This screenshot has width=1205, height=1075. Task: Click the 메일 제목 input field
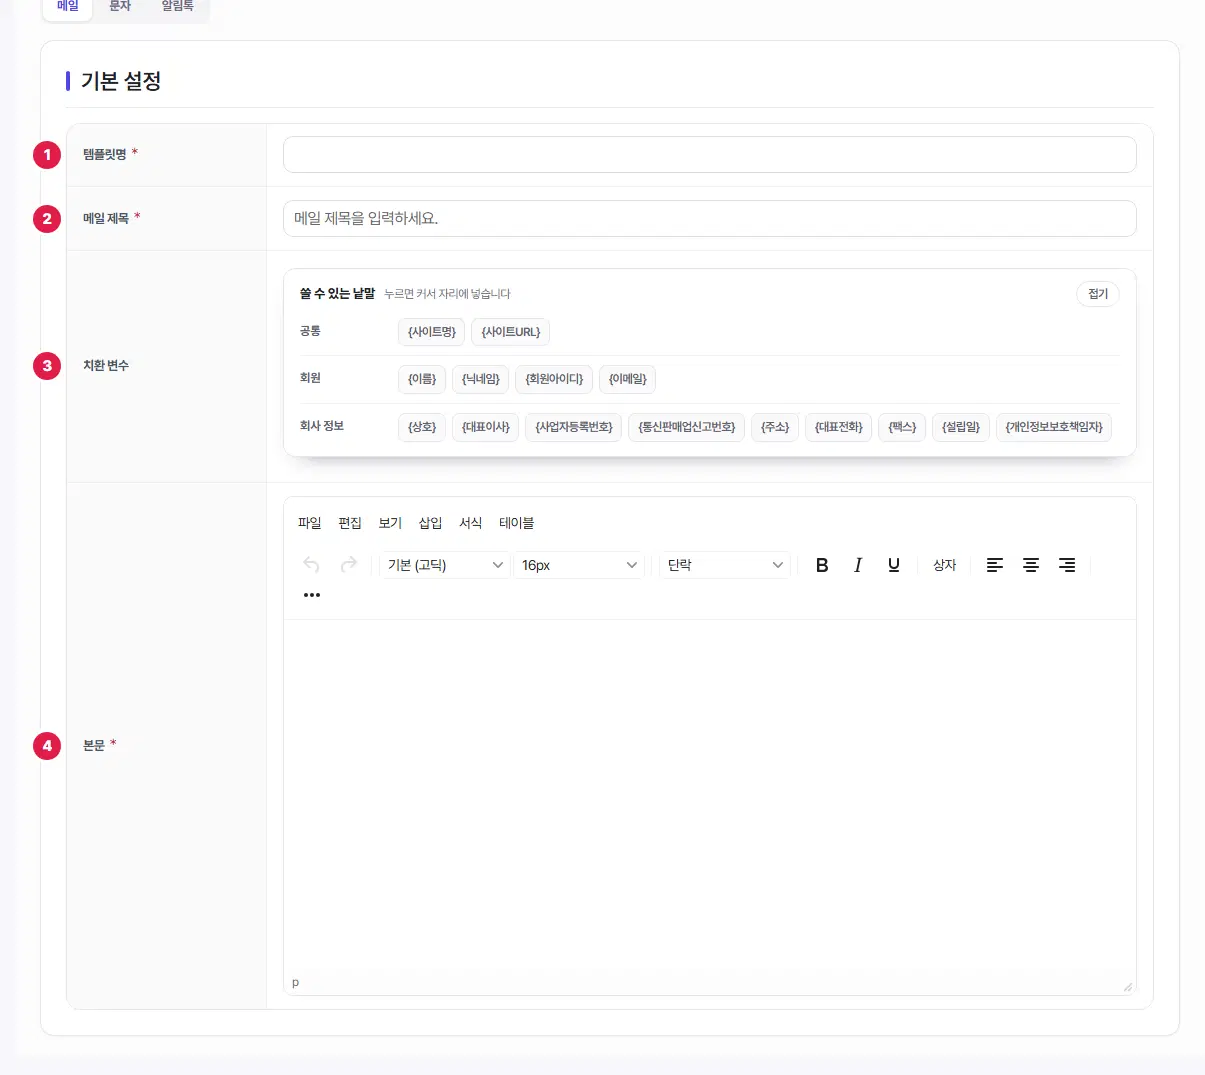pos(710,219)
